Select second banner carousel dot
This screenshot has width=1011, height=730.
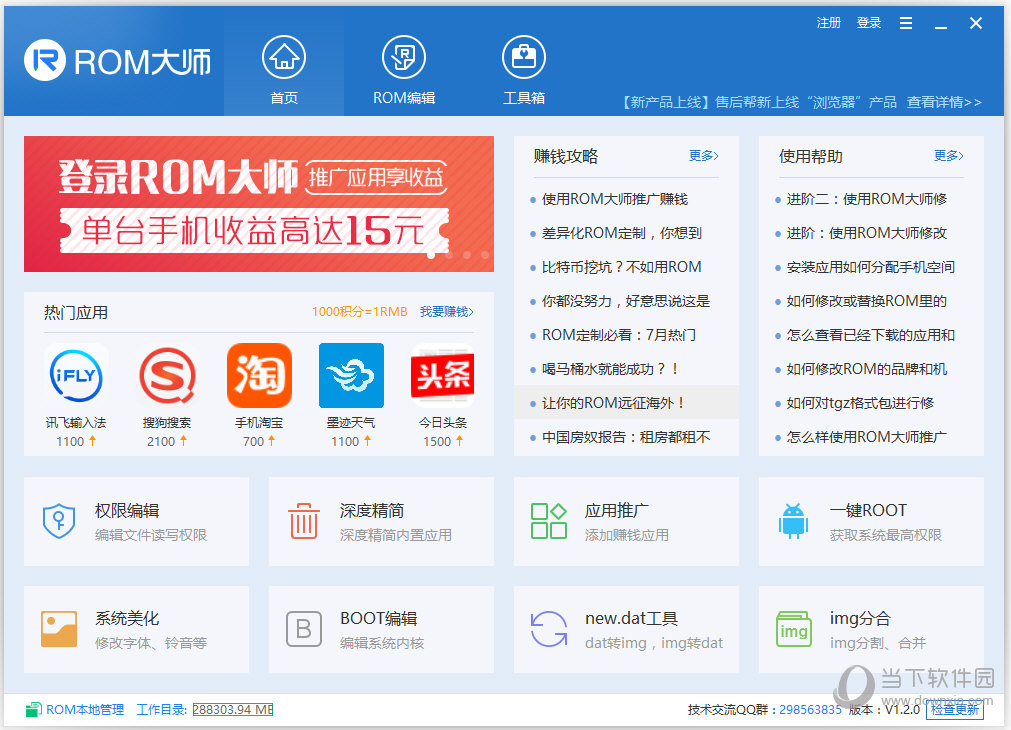point(449,255)
